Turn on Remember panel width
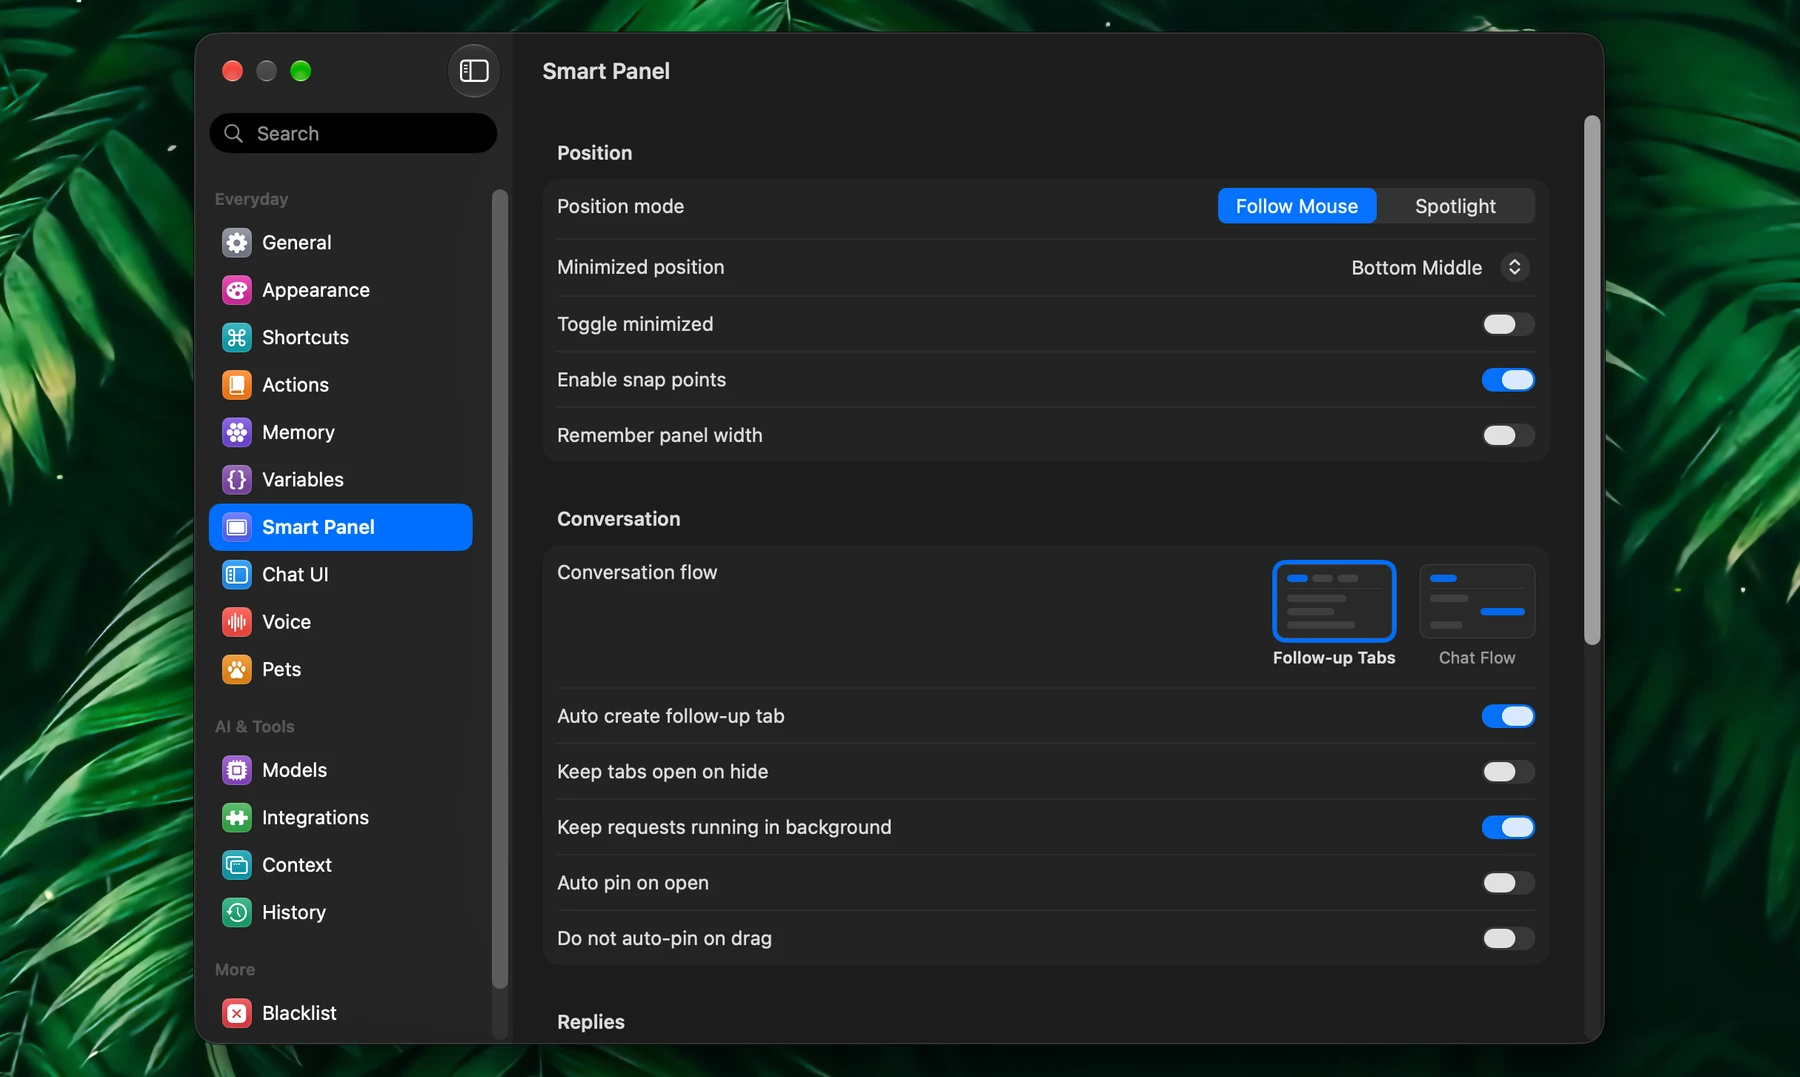 coord(1508,435)
